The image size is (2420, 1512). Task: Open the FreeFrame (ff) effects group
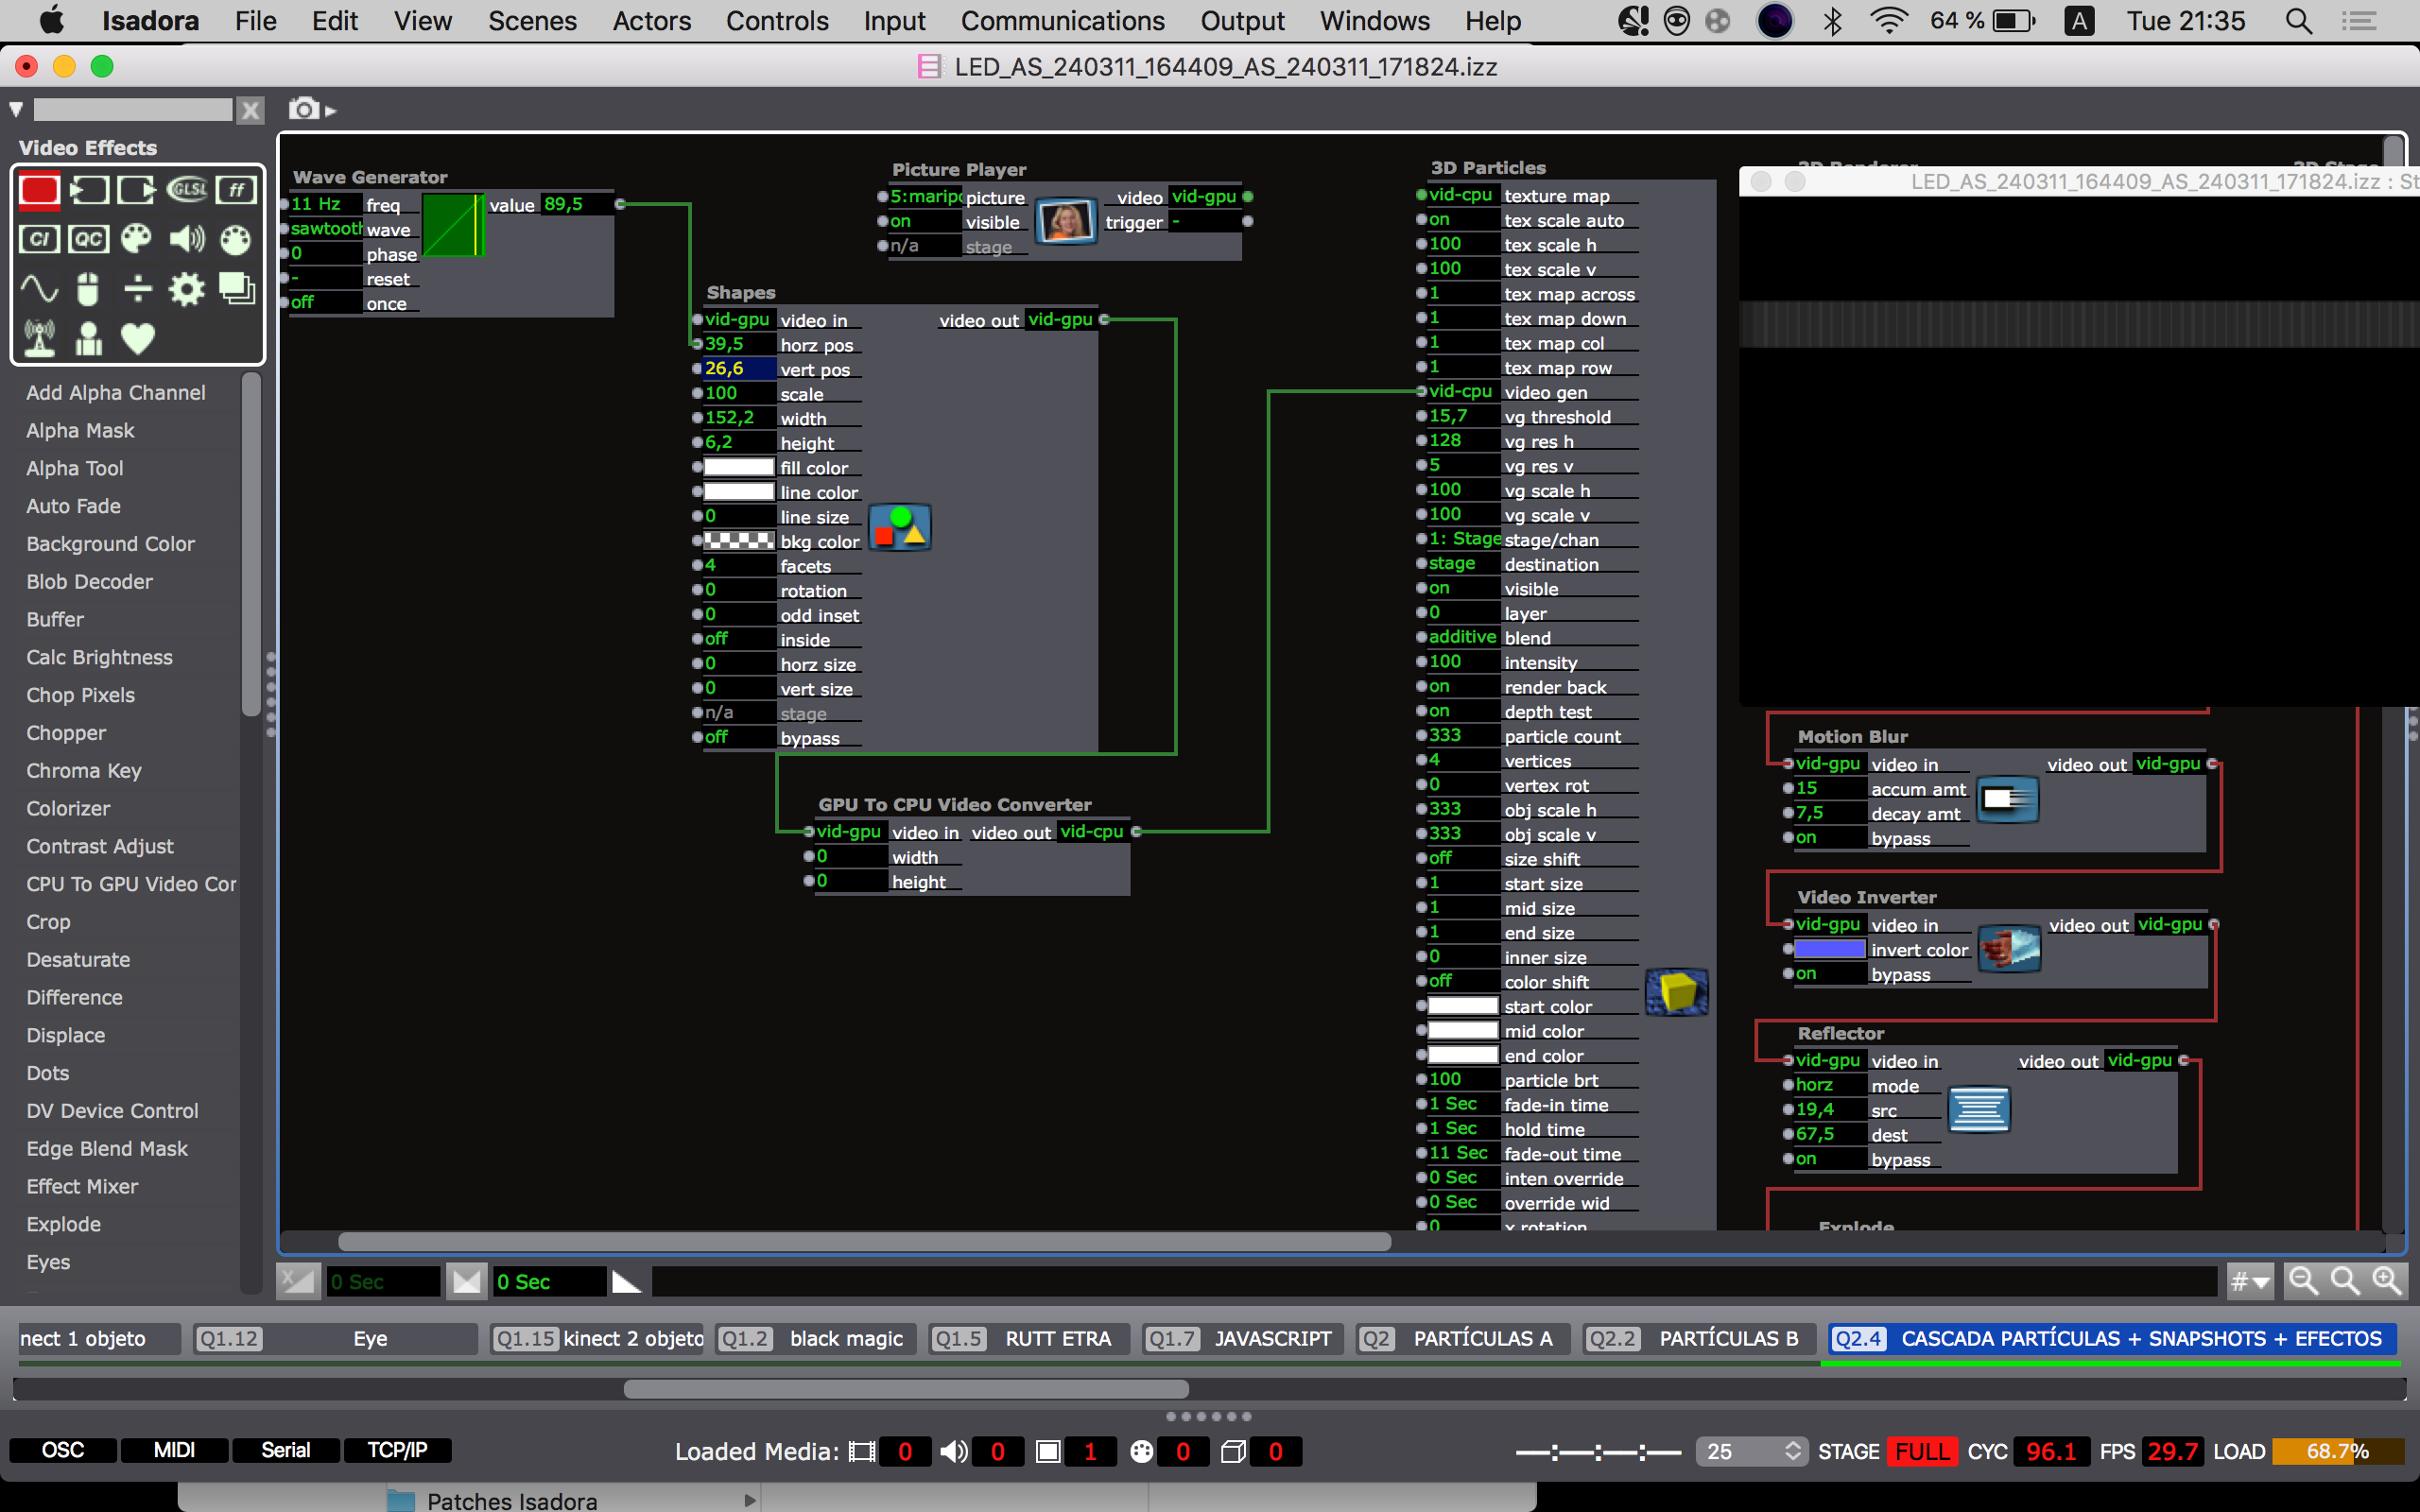coord(236,190)
